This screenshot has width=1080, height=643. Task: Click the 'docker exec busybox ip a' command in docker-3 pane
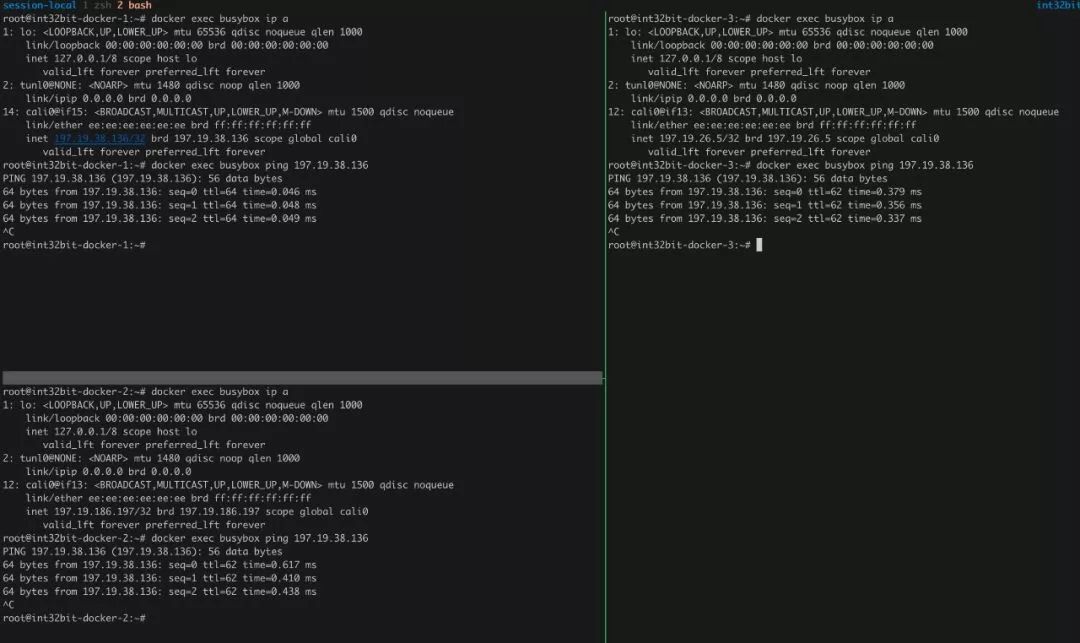pos(824,19)
